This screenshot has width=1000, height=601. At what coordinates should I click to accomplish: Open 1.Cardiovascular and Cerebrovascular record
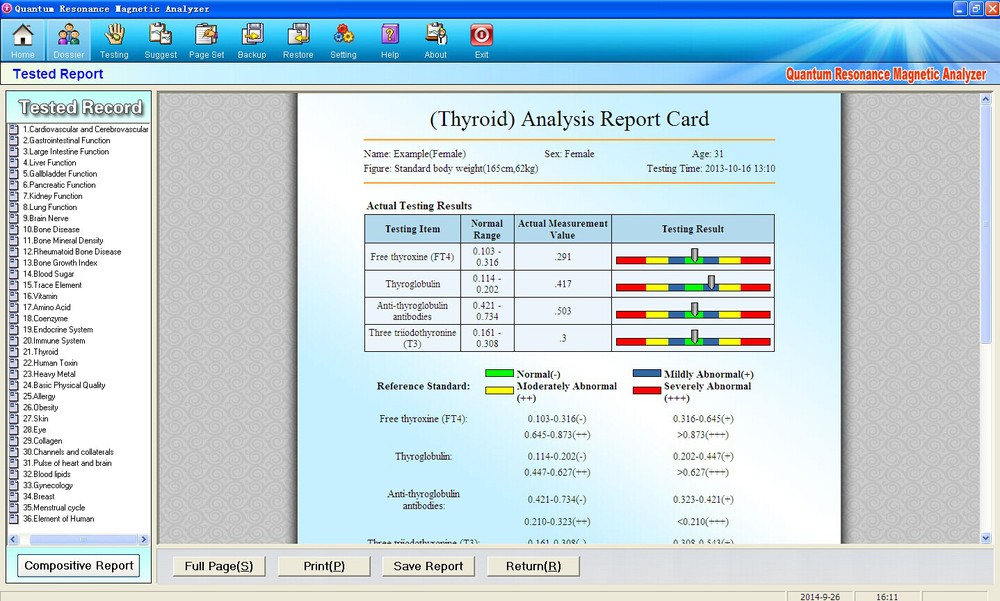pos(85,129)
